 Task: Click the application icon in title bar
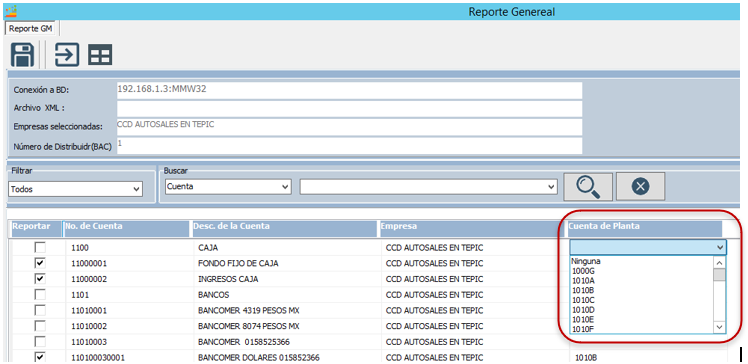coord(11,11)
